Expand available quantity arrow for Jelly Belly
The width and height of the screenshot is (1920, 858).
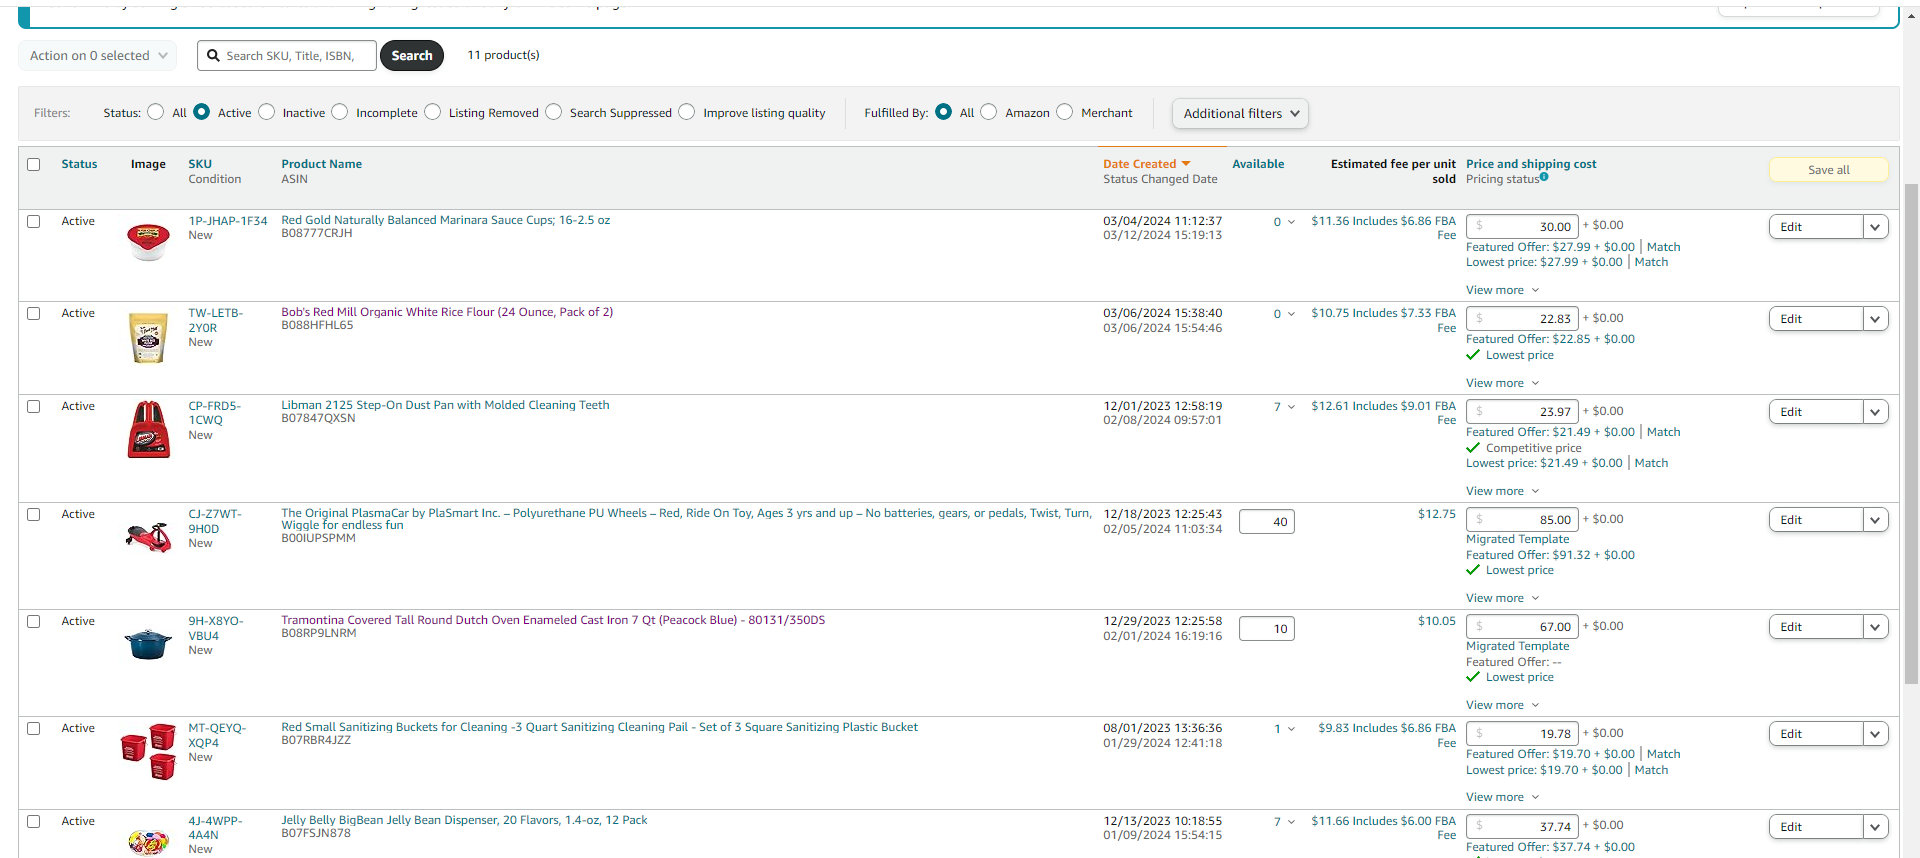click(x=1291, y=822)
